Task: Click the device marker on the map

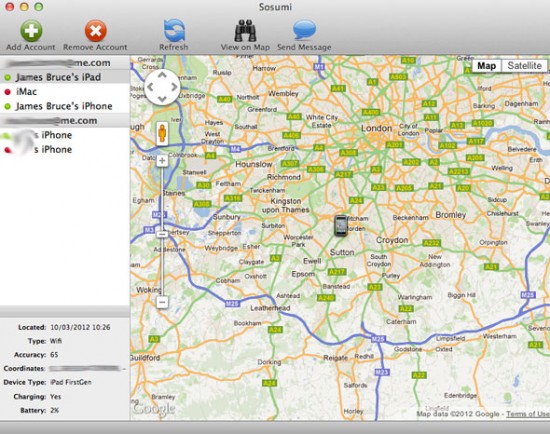Action: click(341, 225)
